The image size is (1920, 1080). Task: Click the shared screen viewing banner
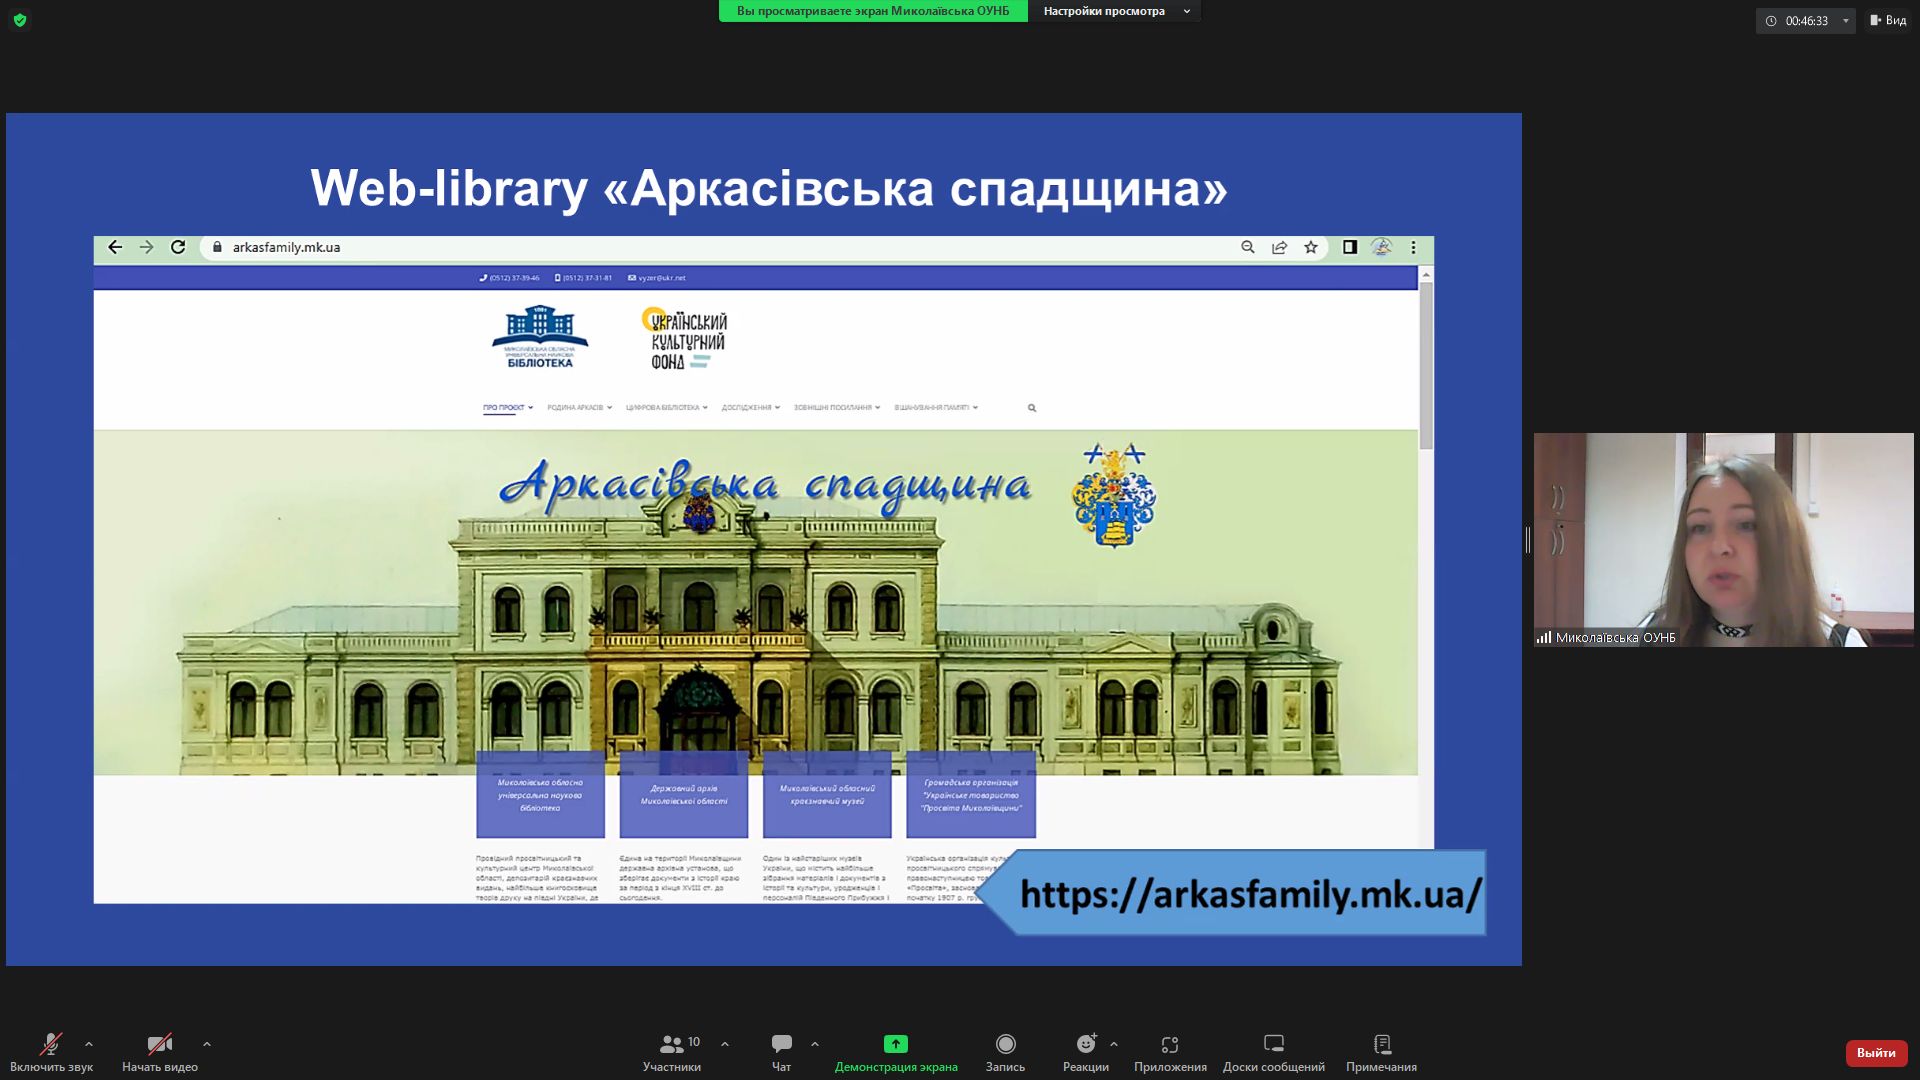click(x=872, y=11)
